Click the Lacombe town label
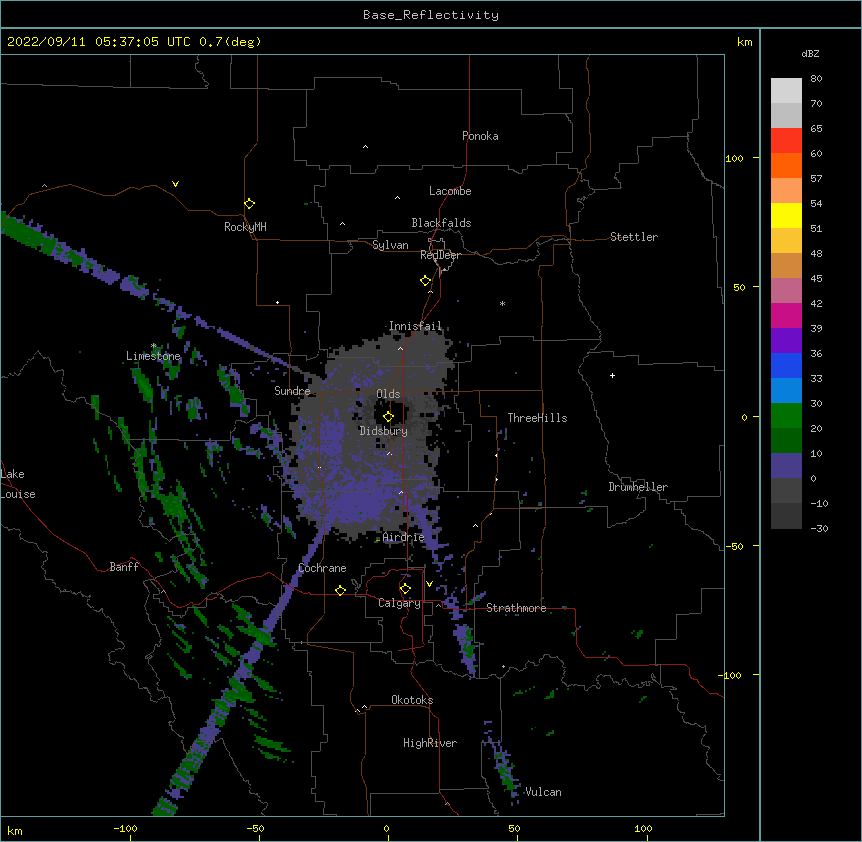This screenshot has width=862, height=842. coord(450,191)
